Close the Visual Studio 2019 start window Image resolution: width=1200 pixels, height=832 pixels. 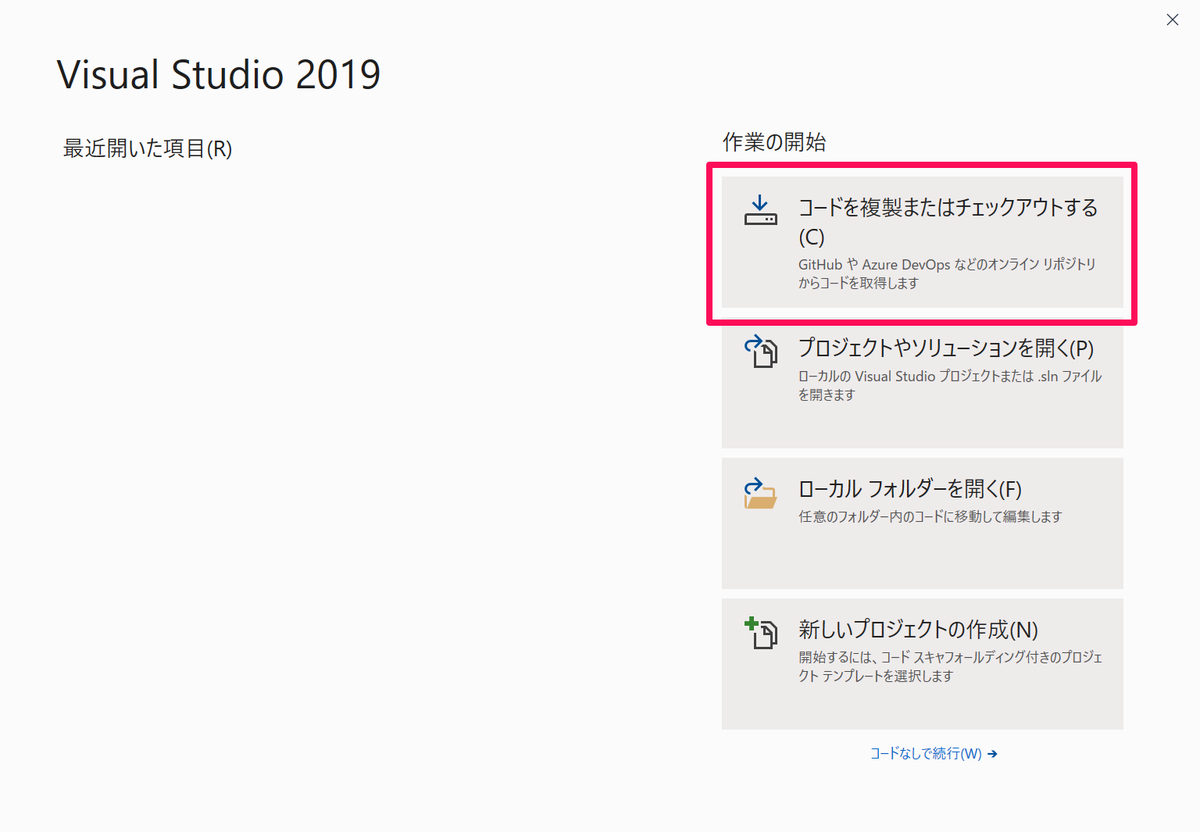[1172, 19]
